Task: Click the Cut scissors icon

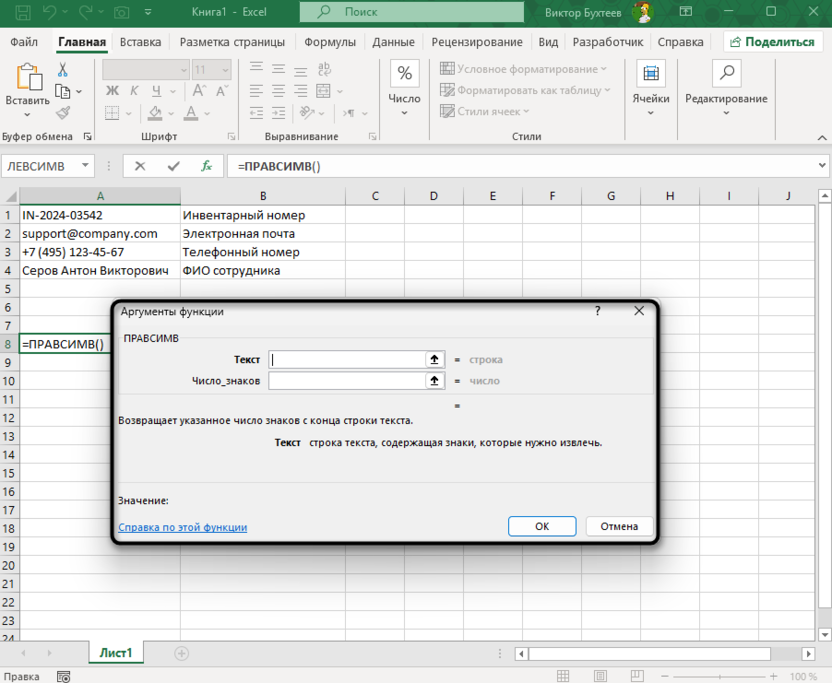Action: click(63, 70)
